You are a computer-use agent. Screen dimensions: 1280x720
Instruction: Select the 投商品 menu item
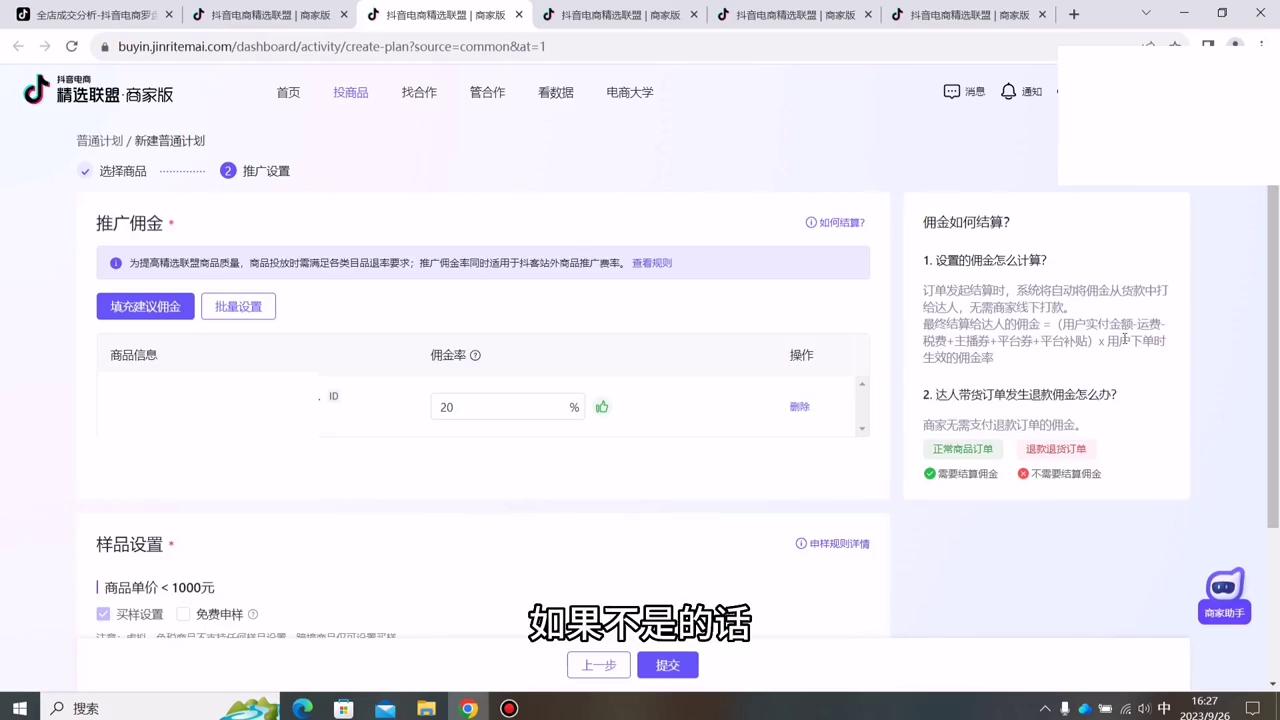pos(350,91)
